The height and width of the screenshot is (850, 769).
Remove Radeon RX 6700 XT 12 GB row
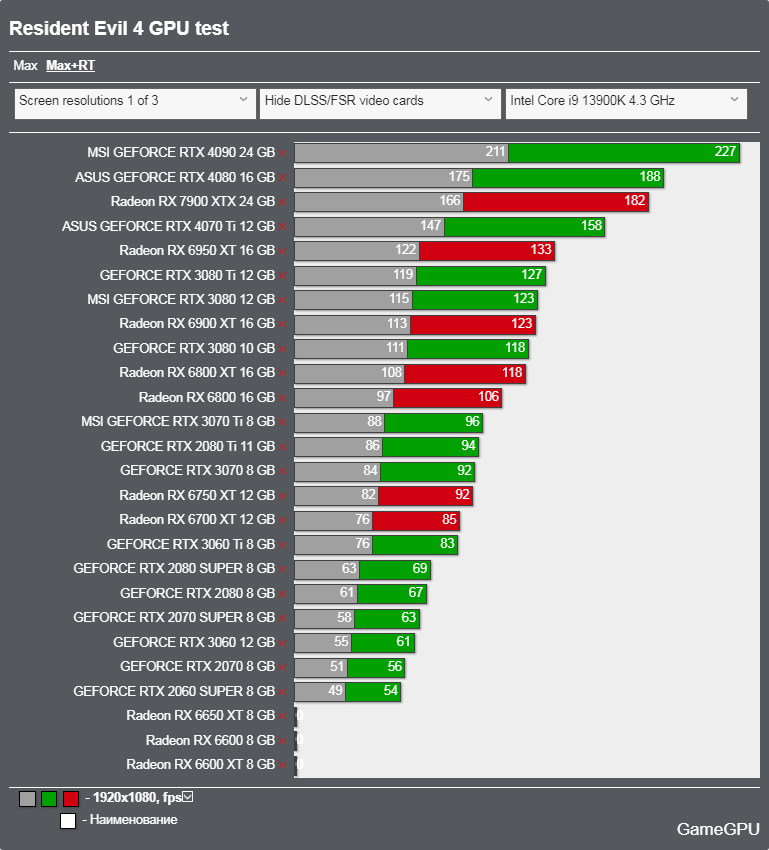[x=282, y=520]
